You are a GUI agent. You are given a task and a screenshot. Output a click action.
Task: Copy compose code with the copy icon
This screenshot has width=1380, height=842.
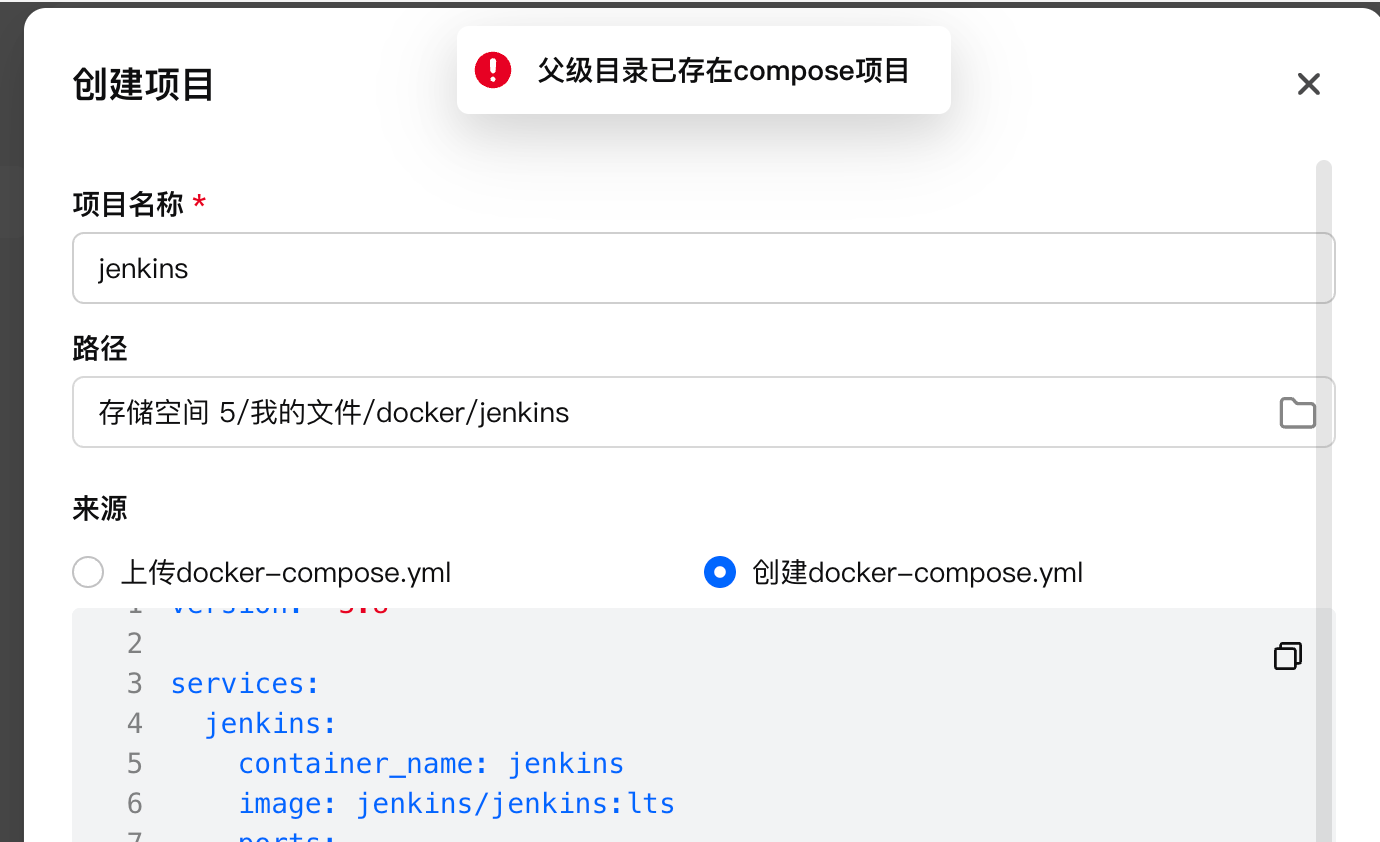[x=1287, y=656]
